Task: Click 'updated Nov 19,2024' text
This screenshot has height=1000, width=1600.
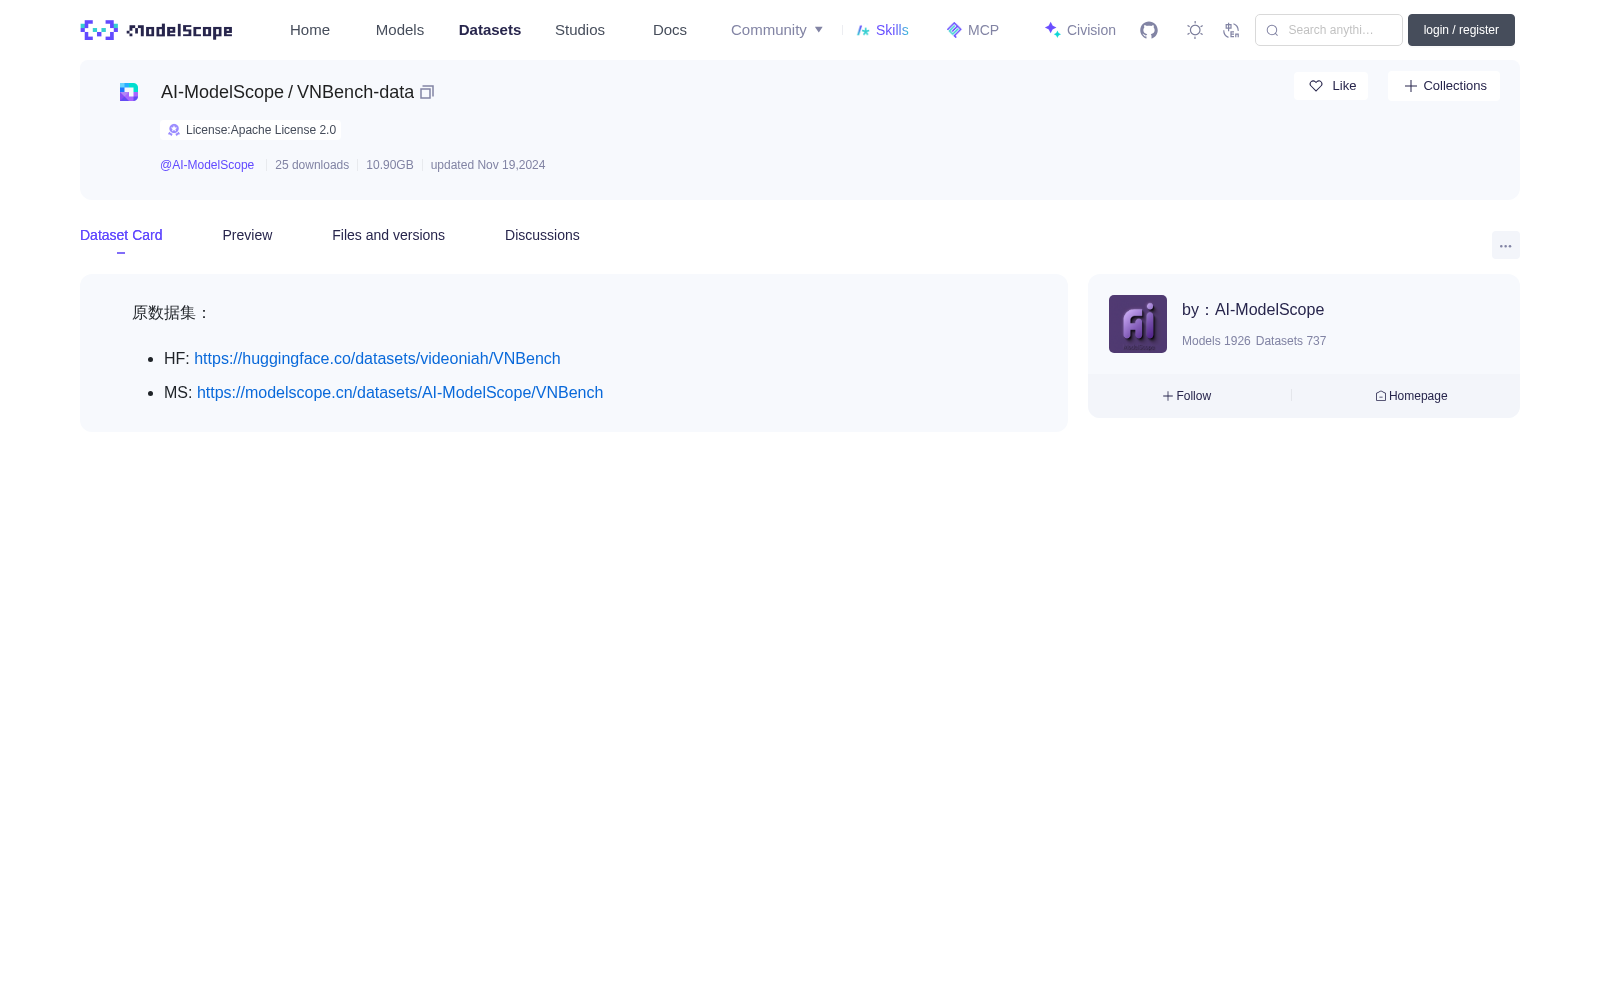Action: tap(488, 165)
